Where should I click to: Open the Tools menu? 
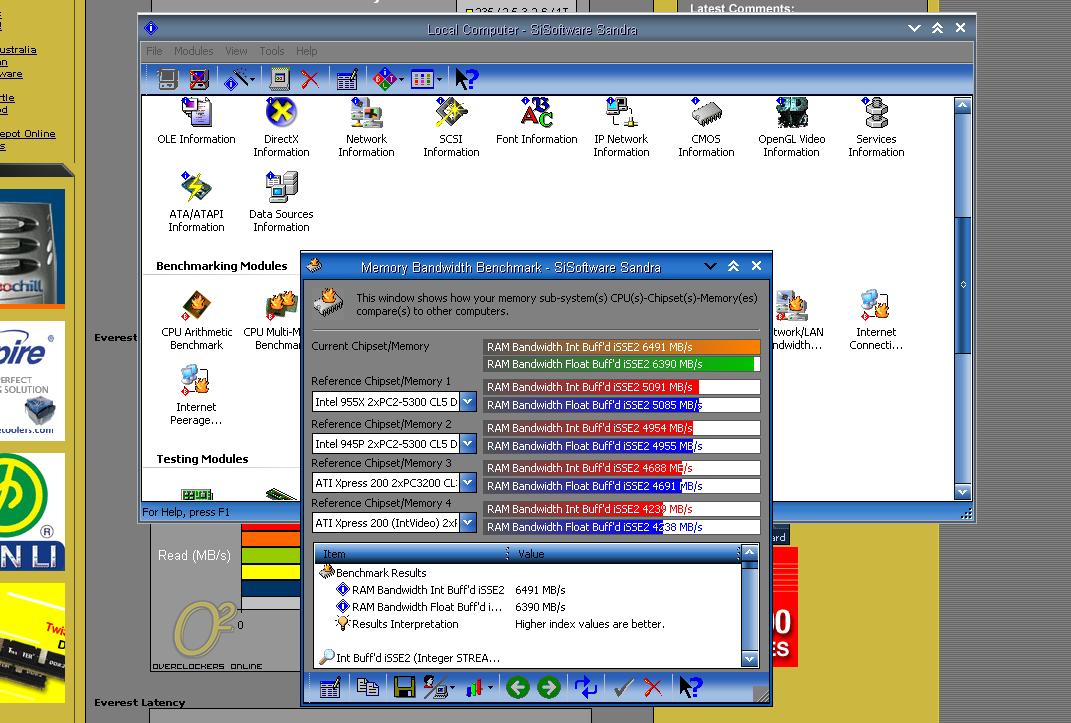tap(272, 51)
